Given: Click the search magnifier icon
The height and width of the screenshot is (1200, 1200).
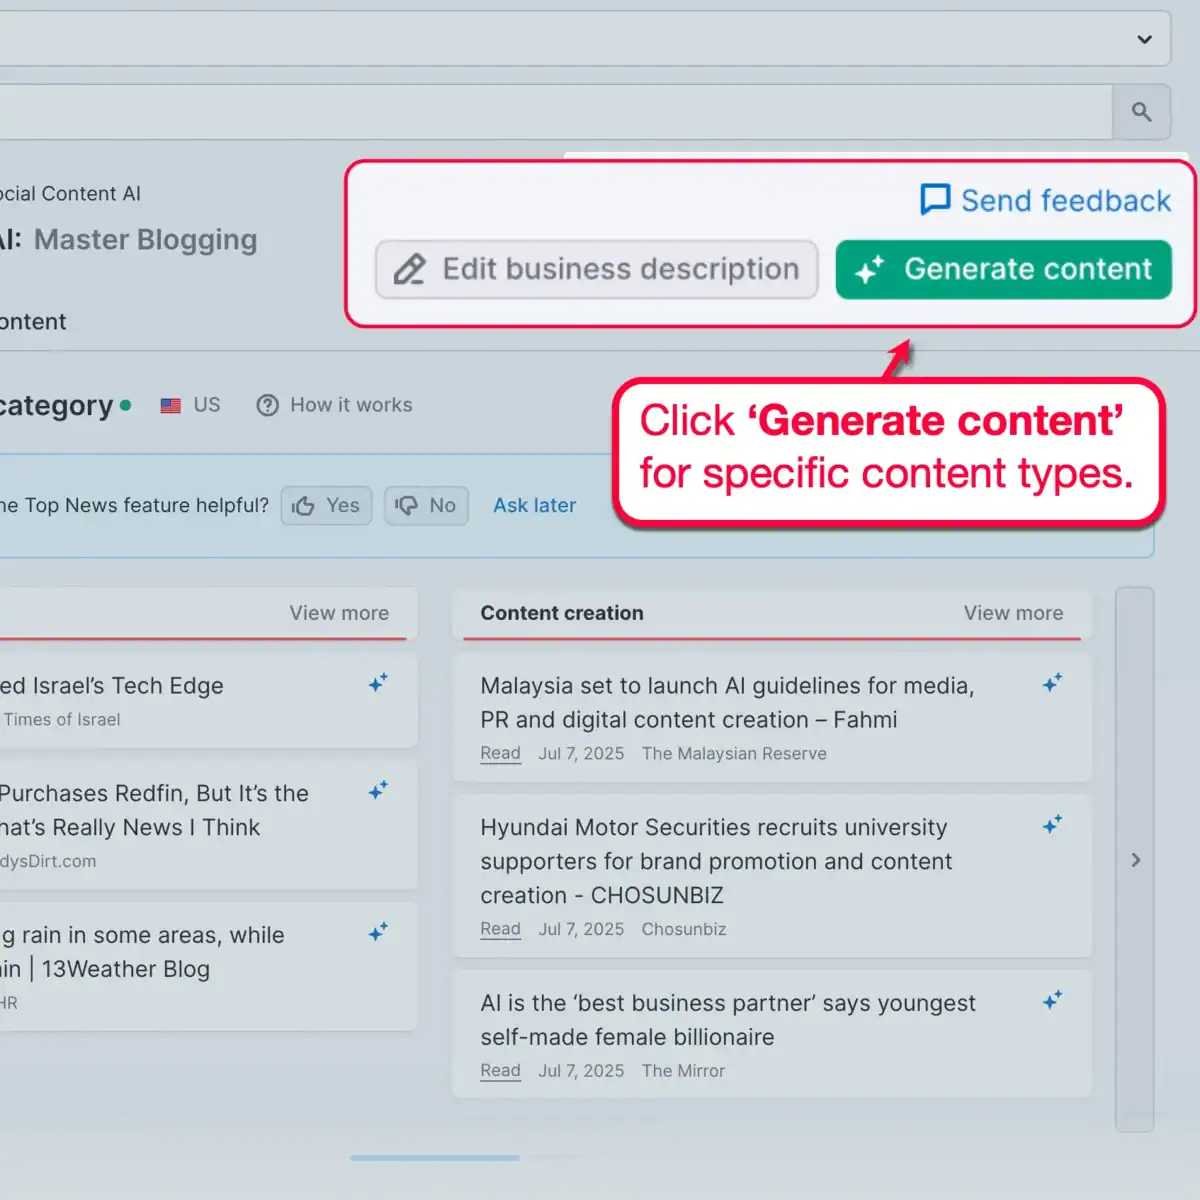Looking at the screenshot, I should coord(1141,111).
